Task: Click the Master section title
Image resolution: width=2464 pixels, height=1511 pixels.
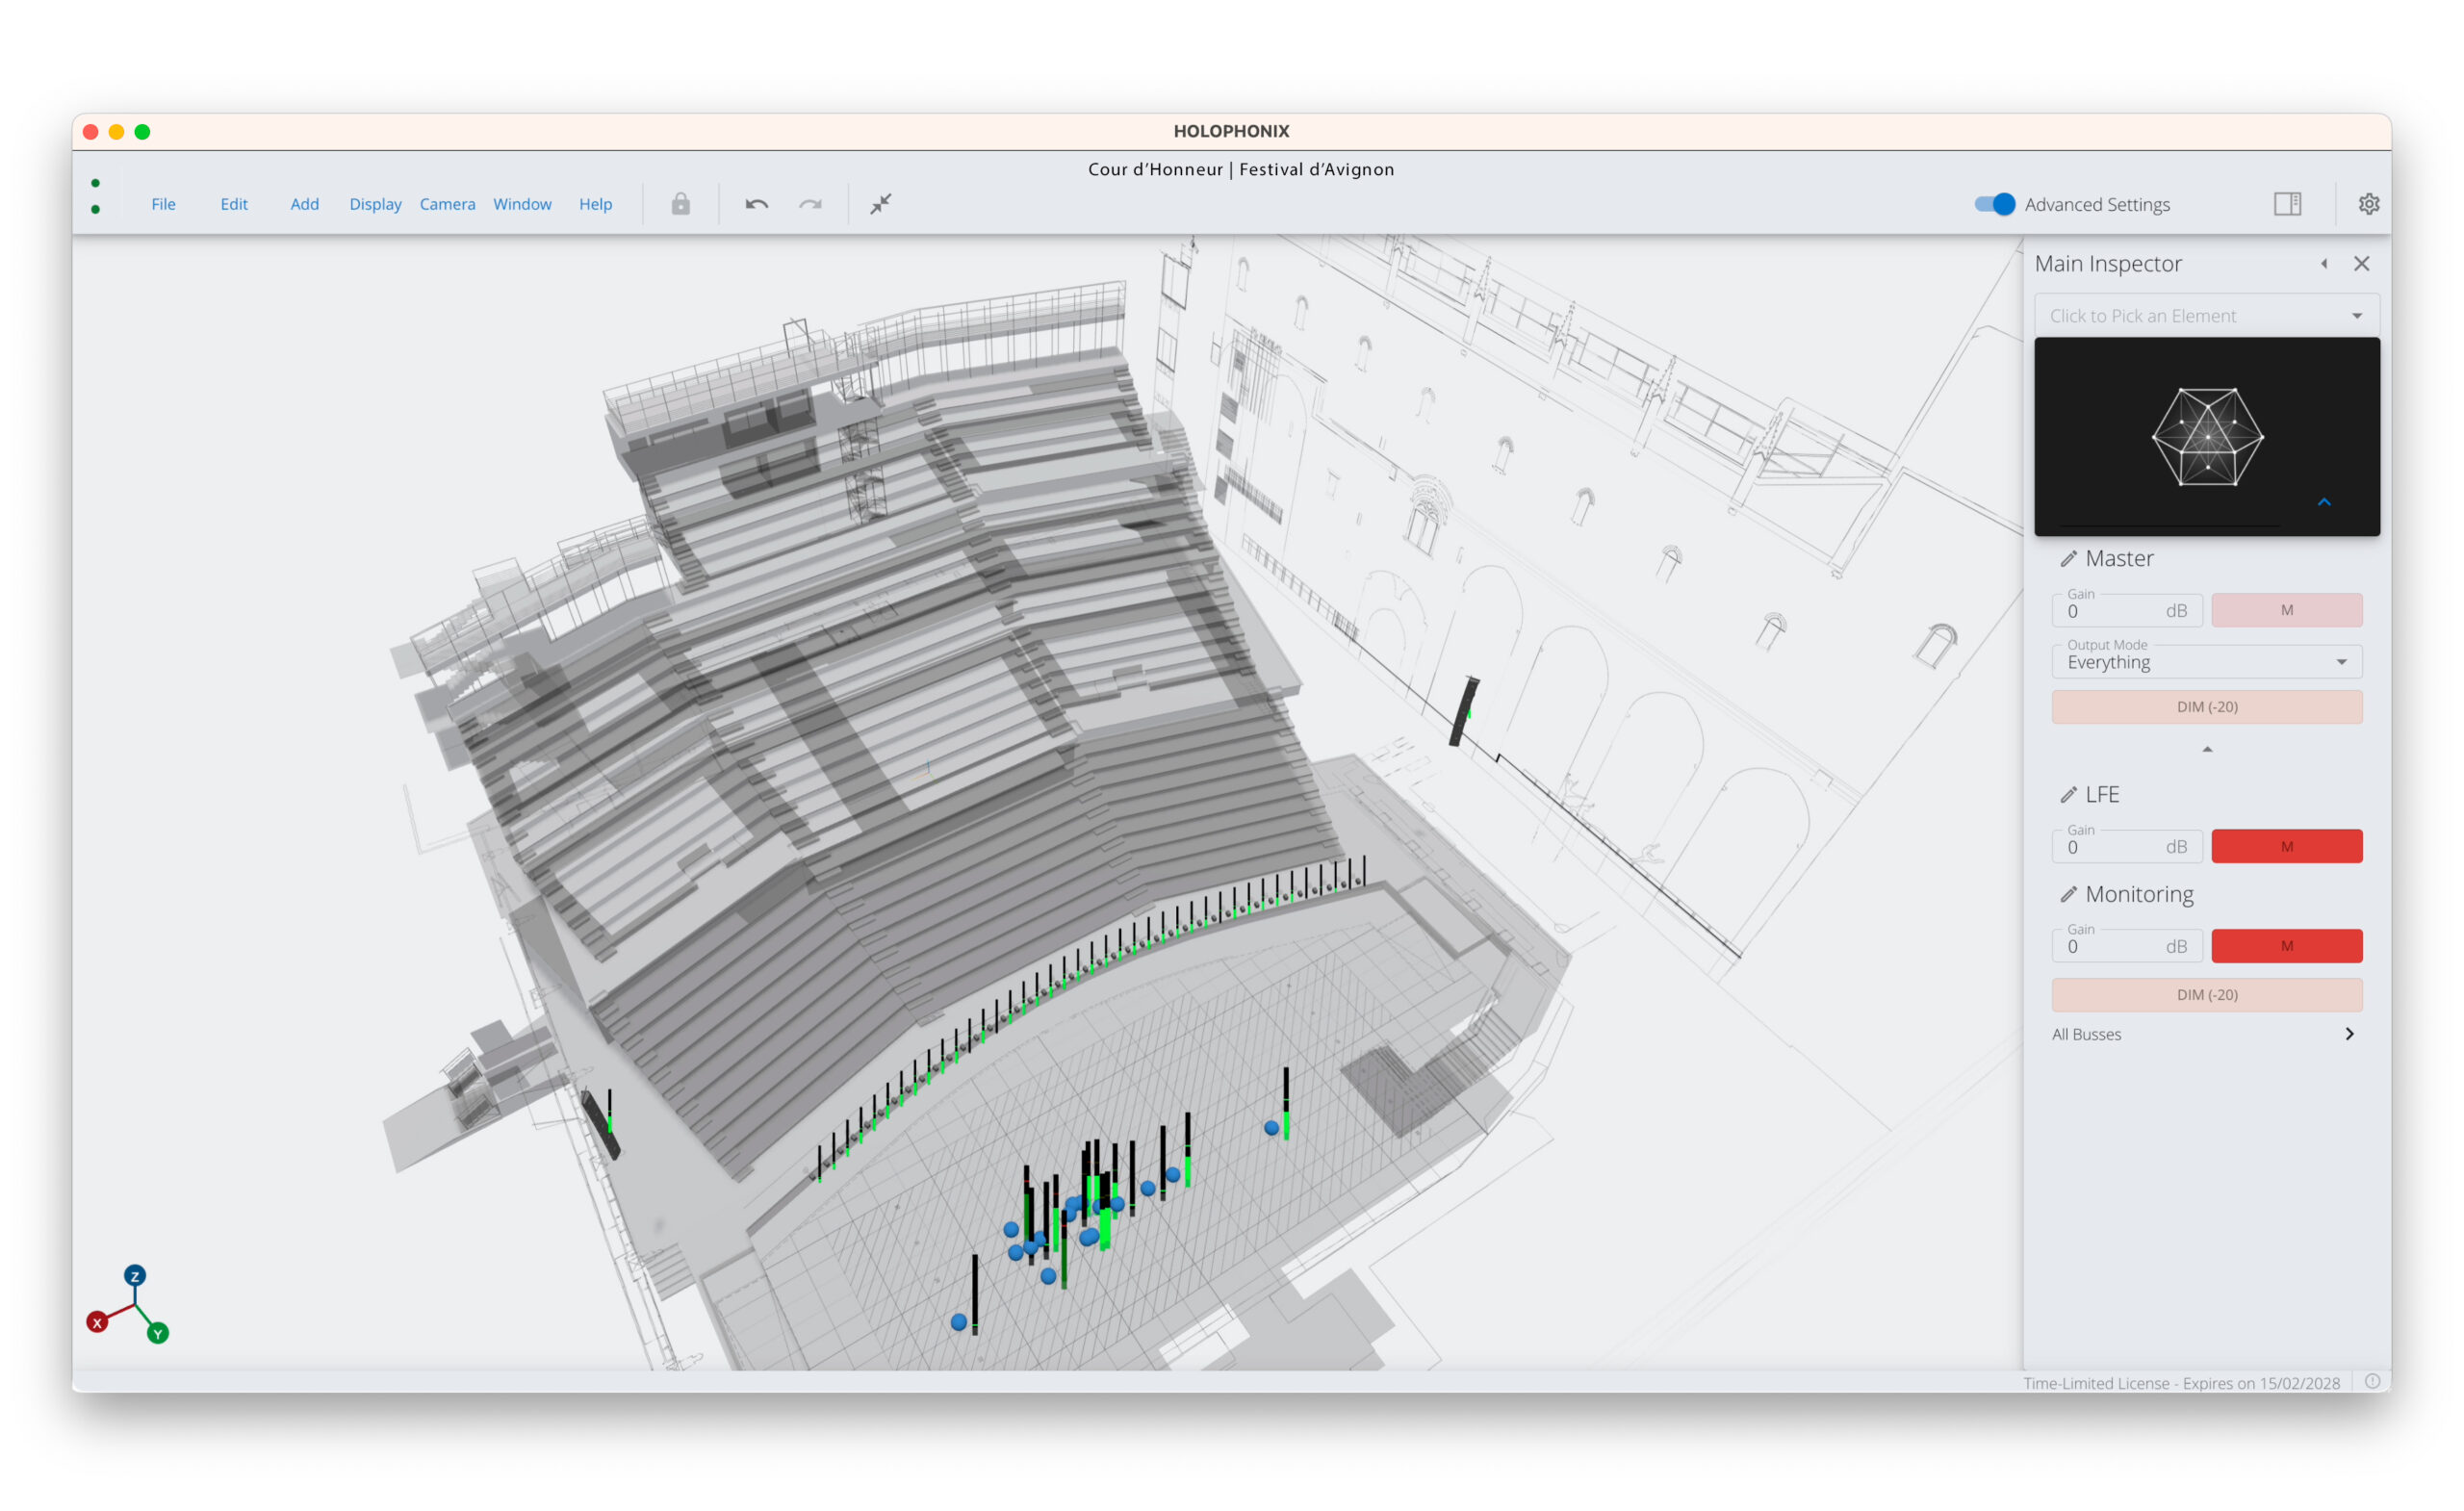Action: pos(2118,559)
